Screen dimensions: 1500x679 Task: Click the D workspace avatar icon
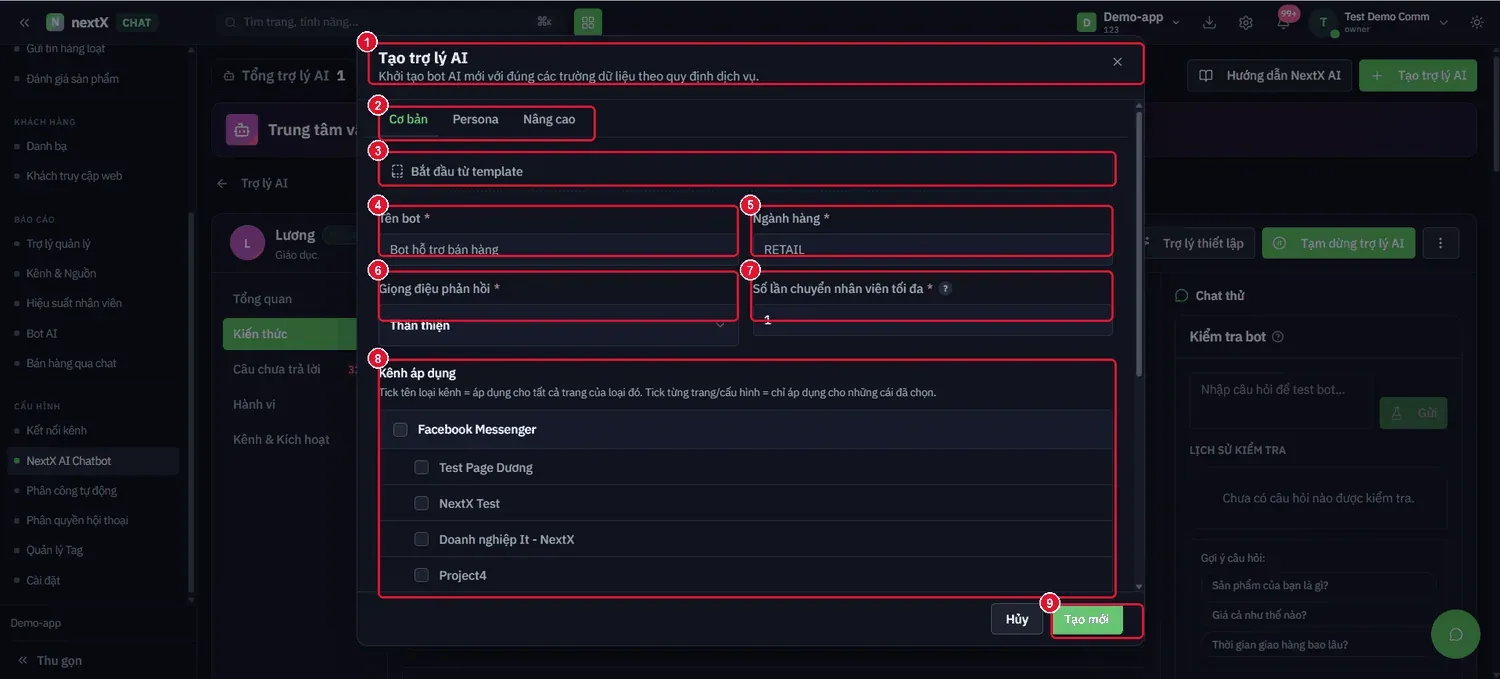click(x=1086, y=22)
